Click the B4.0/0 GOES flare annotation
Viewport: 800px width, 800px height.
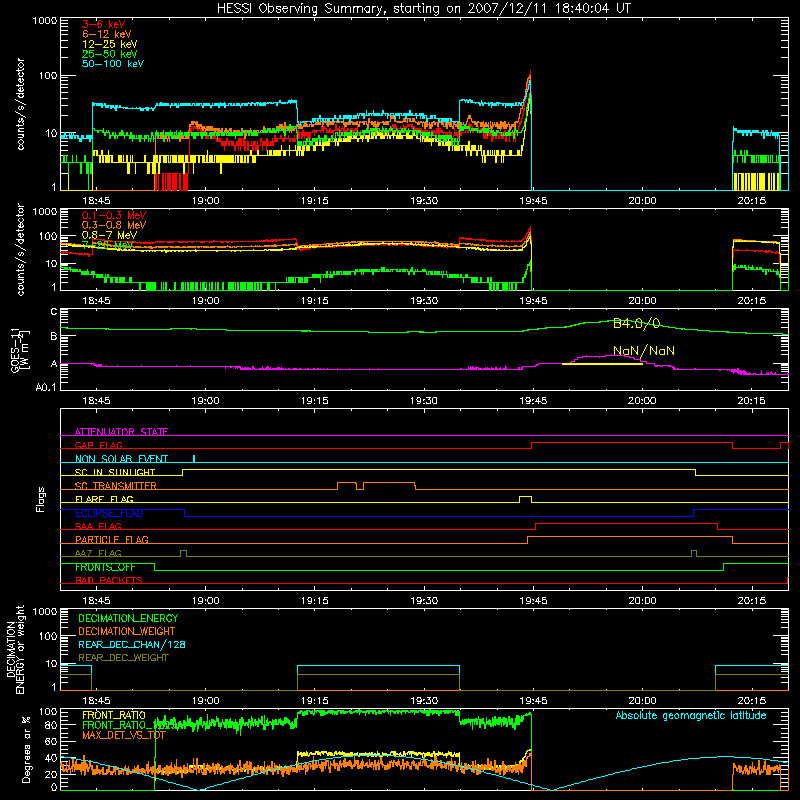(x=636, y=323)
